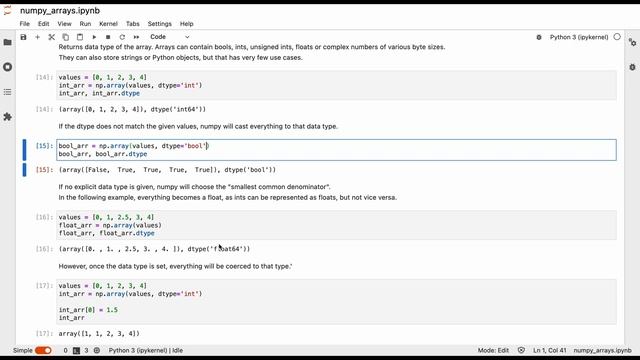Restart the kernel icon
The height and width of the screenshot is (360, 640).
(122, 37)
